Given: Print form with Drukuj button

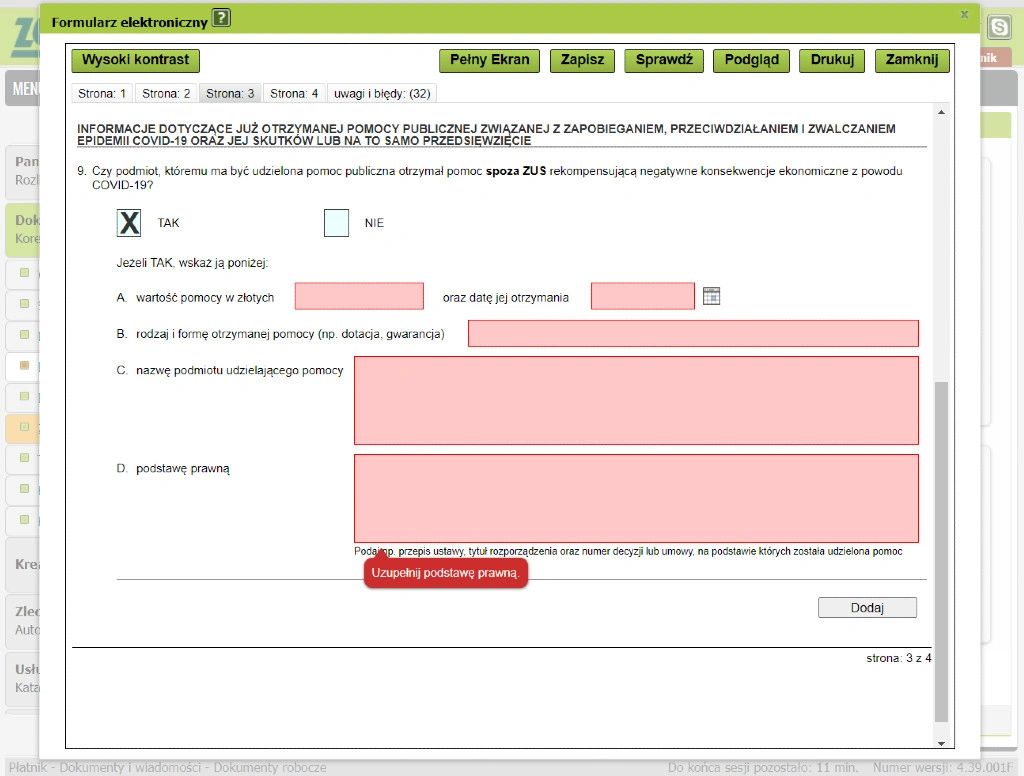Looking at the screenshot, I should click(x=832, y=60).
